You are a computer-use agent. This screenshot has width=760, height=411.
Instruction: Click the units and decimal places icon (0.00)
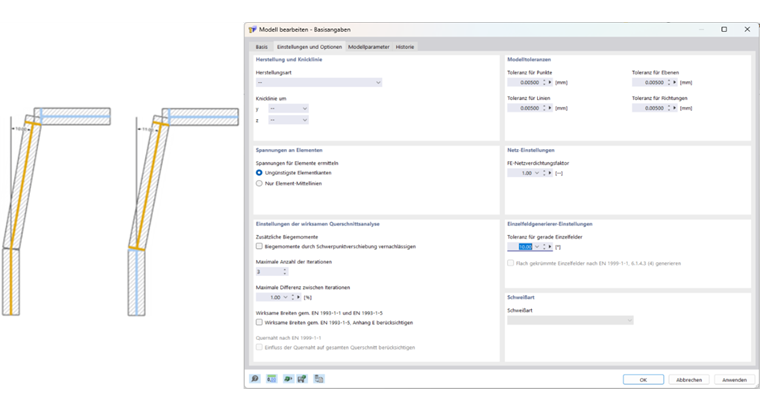271,379
